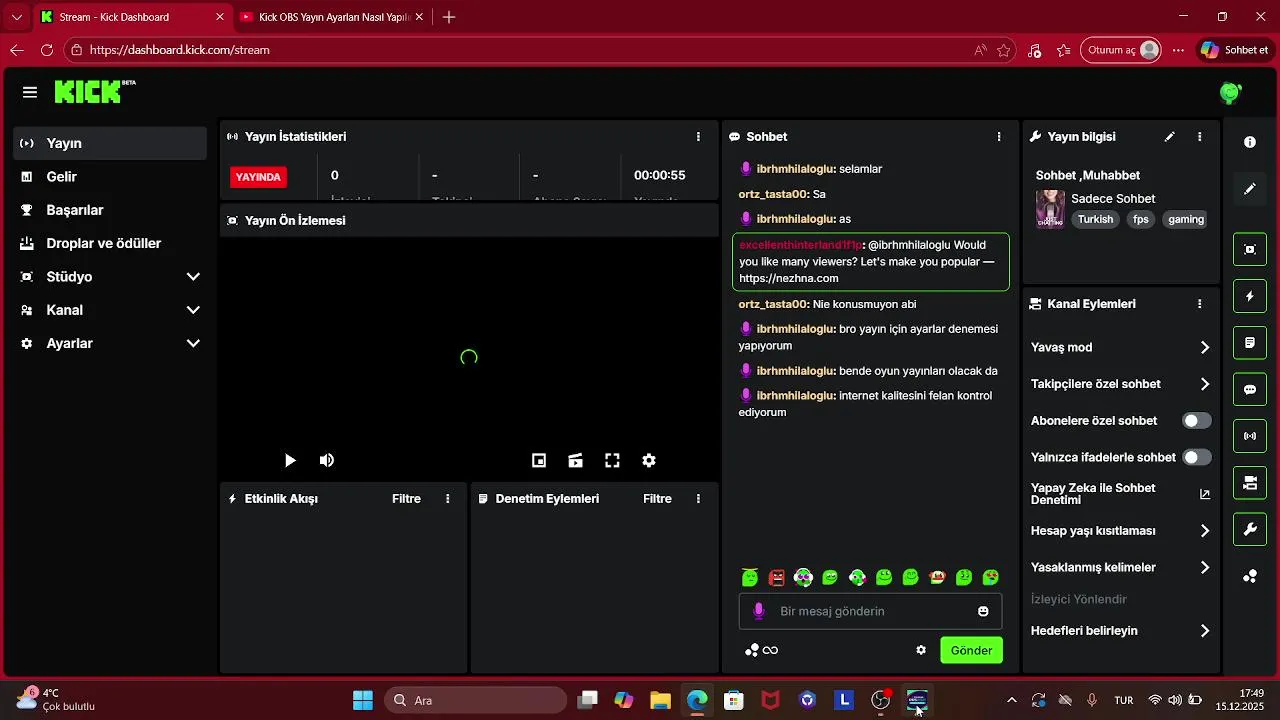Click the gaming tag

(1186, 219)
